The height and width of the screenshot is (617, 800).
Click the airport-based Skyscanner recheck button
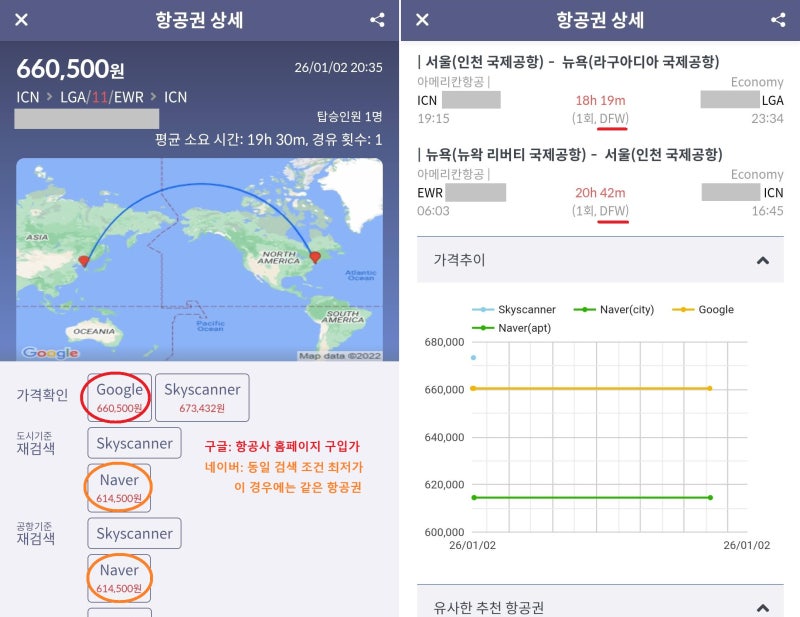click(133, 533)
